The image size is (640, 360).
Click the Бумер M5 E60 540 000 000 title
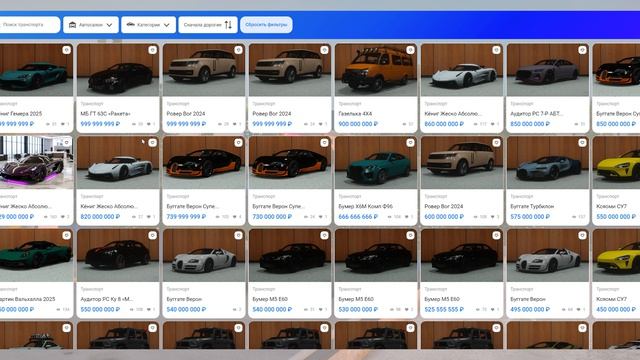point(270,299)
